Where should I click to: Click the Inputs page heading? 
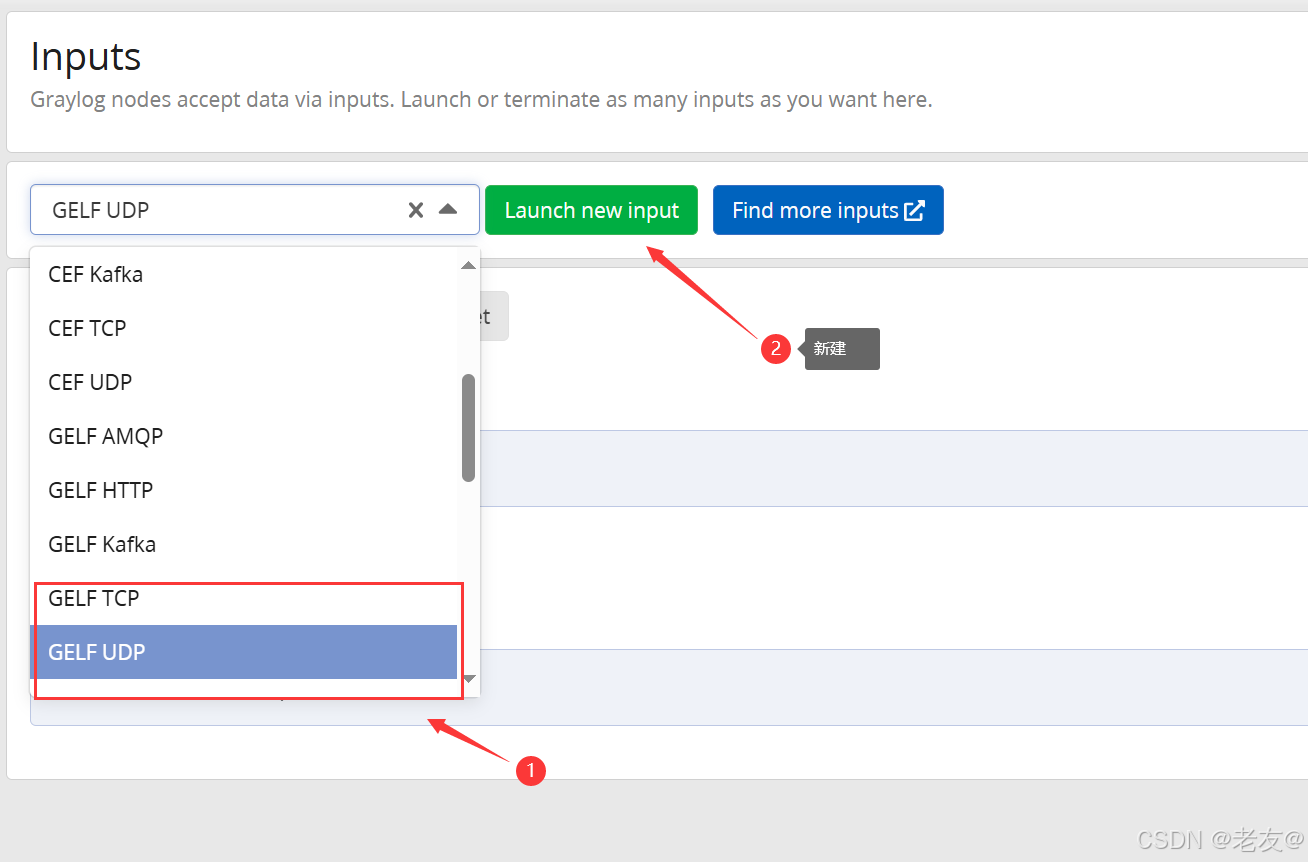[x=86, y=56]
